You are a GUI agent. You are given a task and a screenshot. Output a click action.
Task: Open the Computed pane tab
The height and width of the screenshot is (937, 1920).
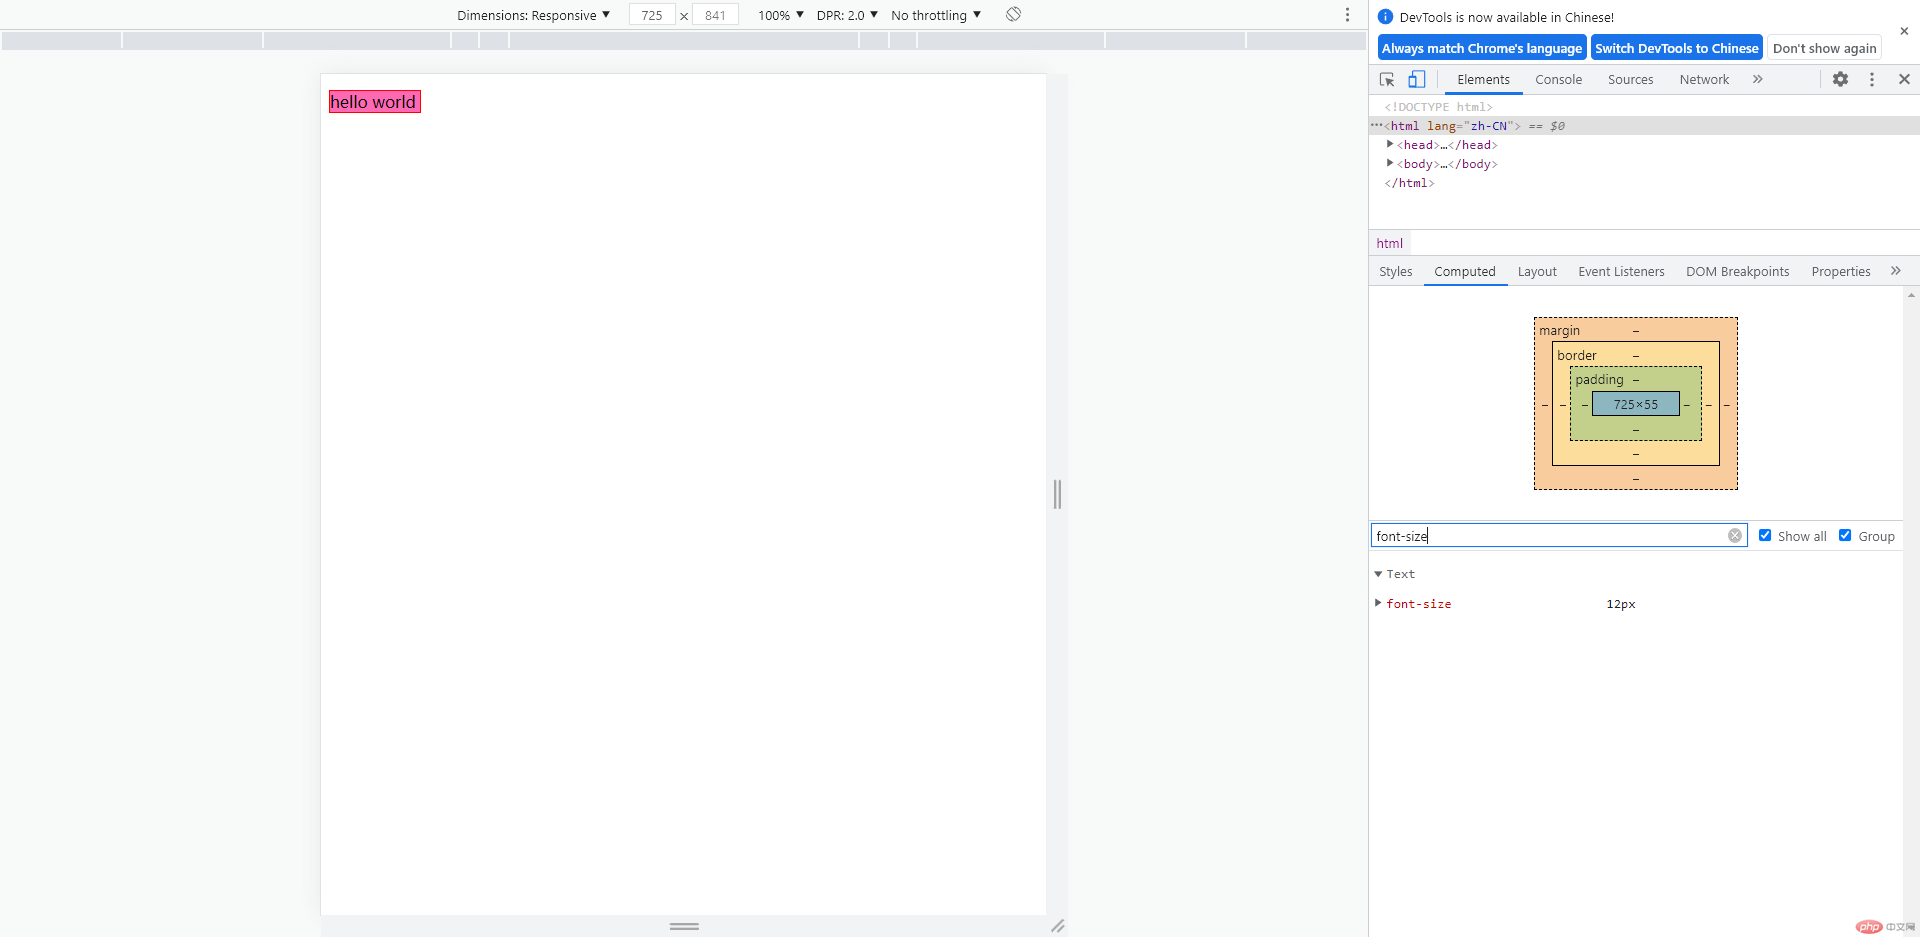pos(1464,272)
